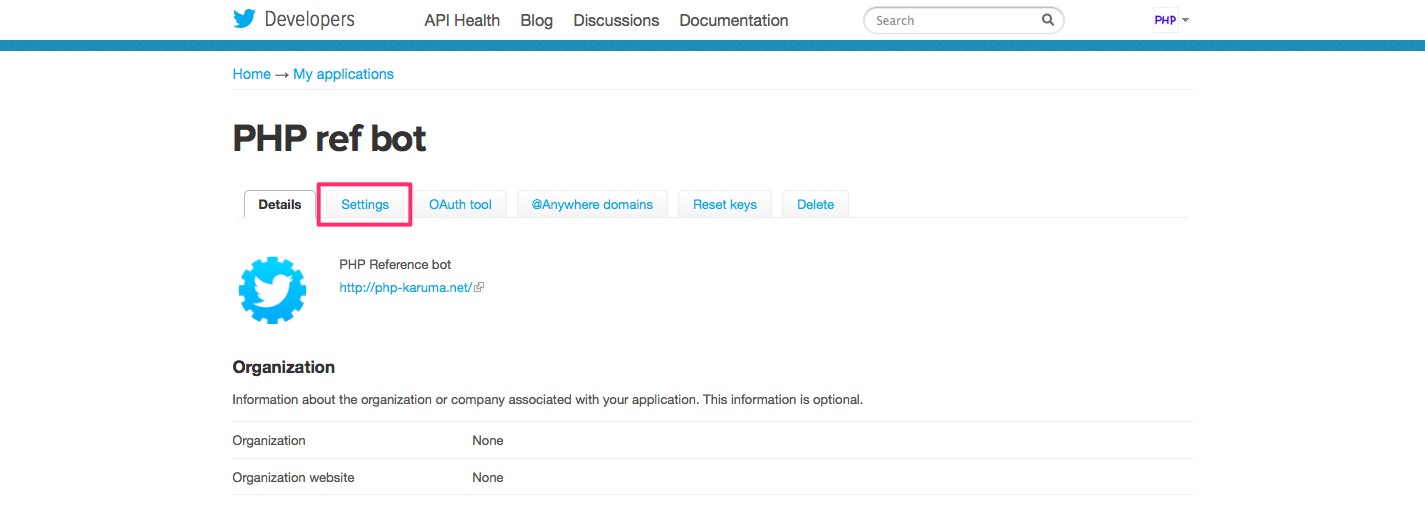Viewport: 1425px width, 520px height.
Task: Follow the Home breadcrumb link
Action: tap(252, 74)
